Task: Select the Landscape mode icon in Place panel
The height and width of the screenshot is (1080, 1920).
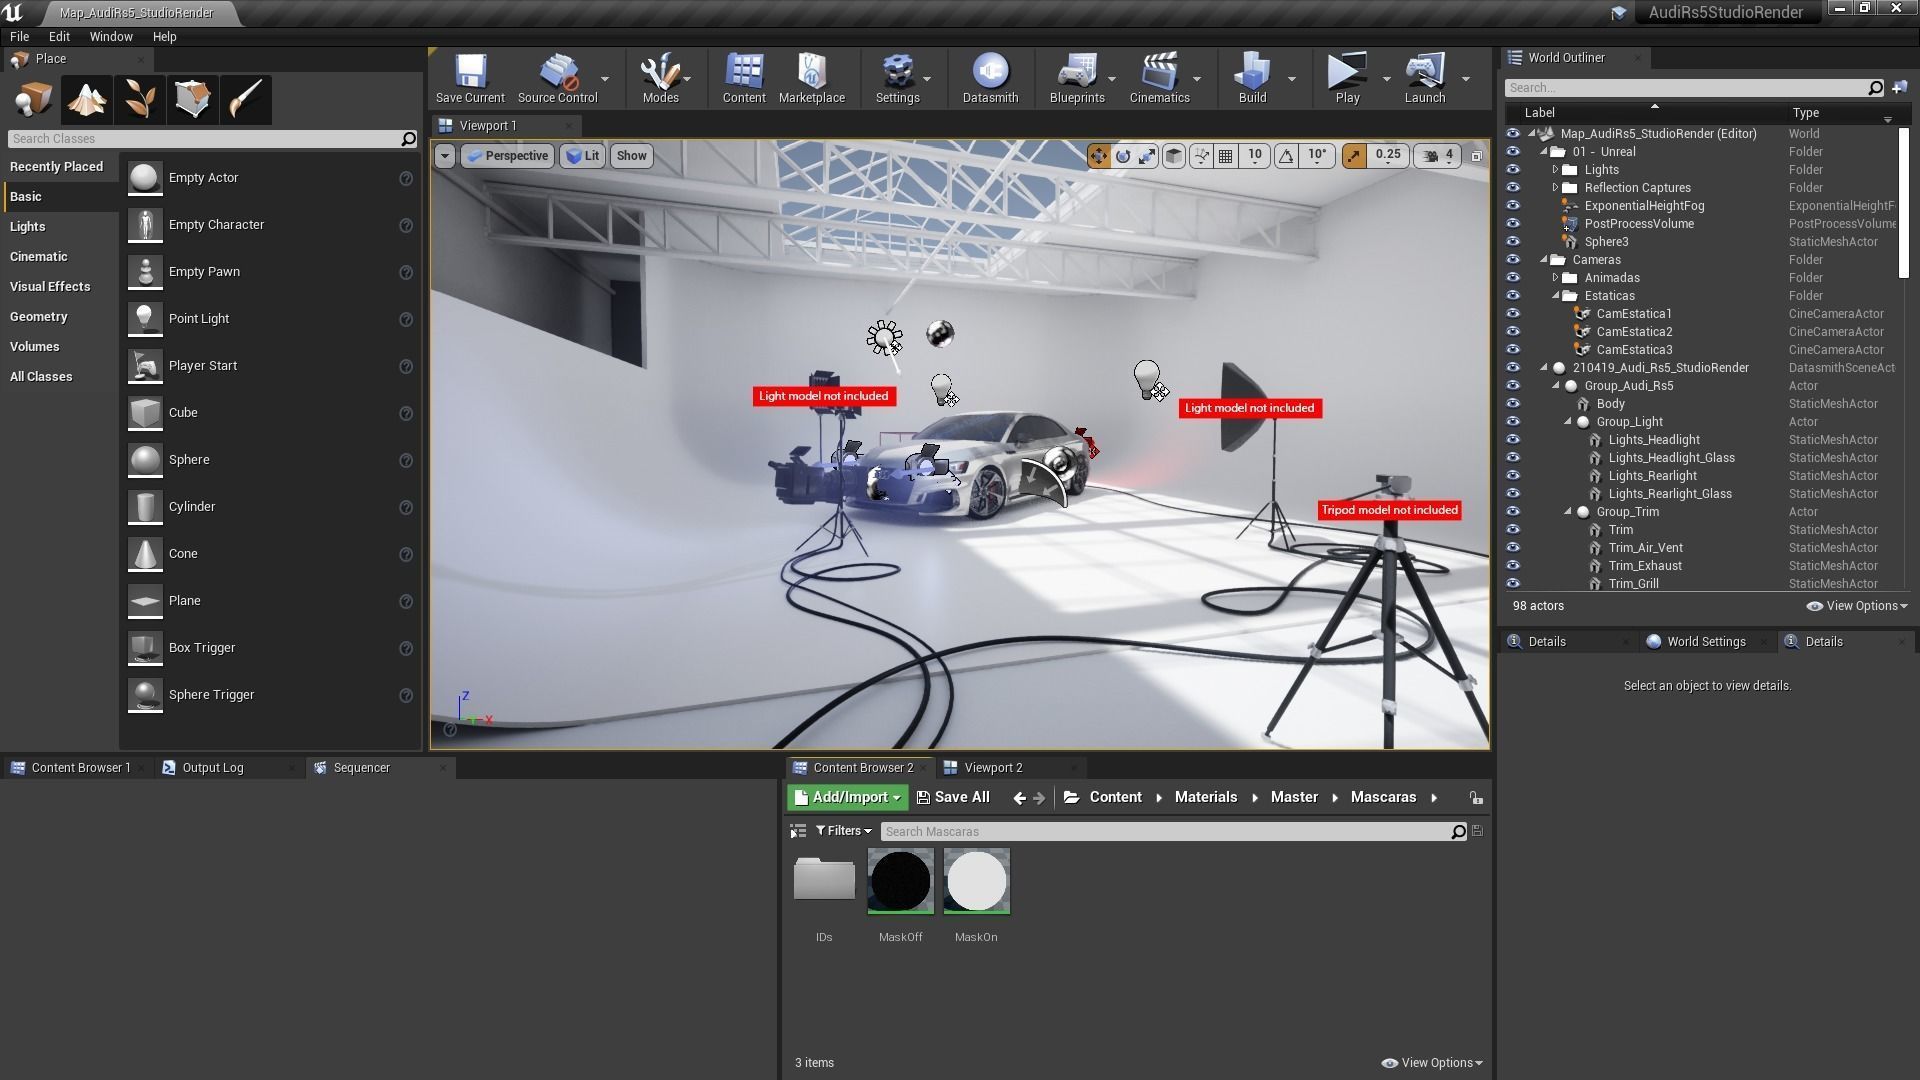Action: 87,100
